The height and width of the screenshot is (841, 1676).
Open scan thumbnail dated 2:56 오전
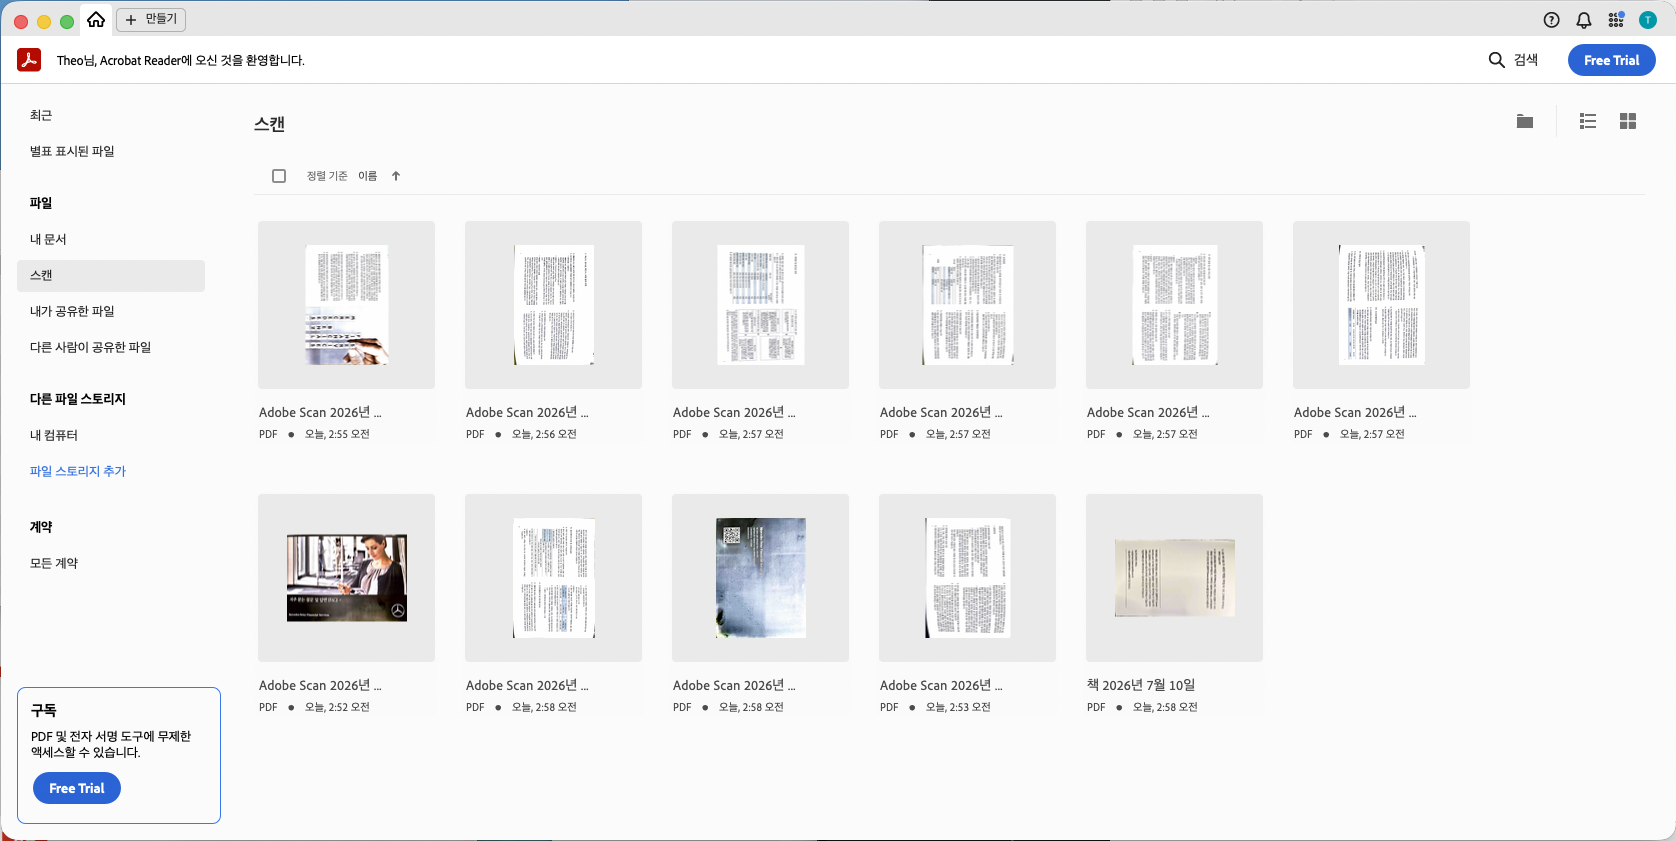click(553, 305)
